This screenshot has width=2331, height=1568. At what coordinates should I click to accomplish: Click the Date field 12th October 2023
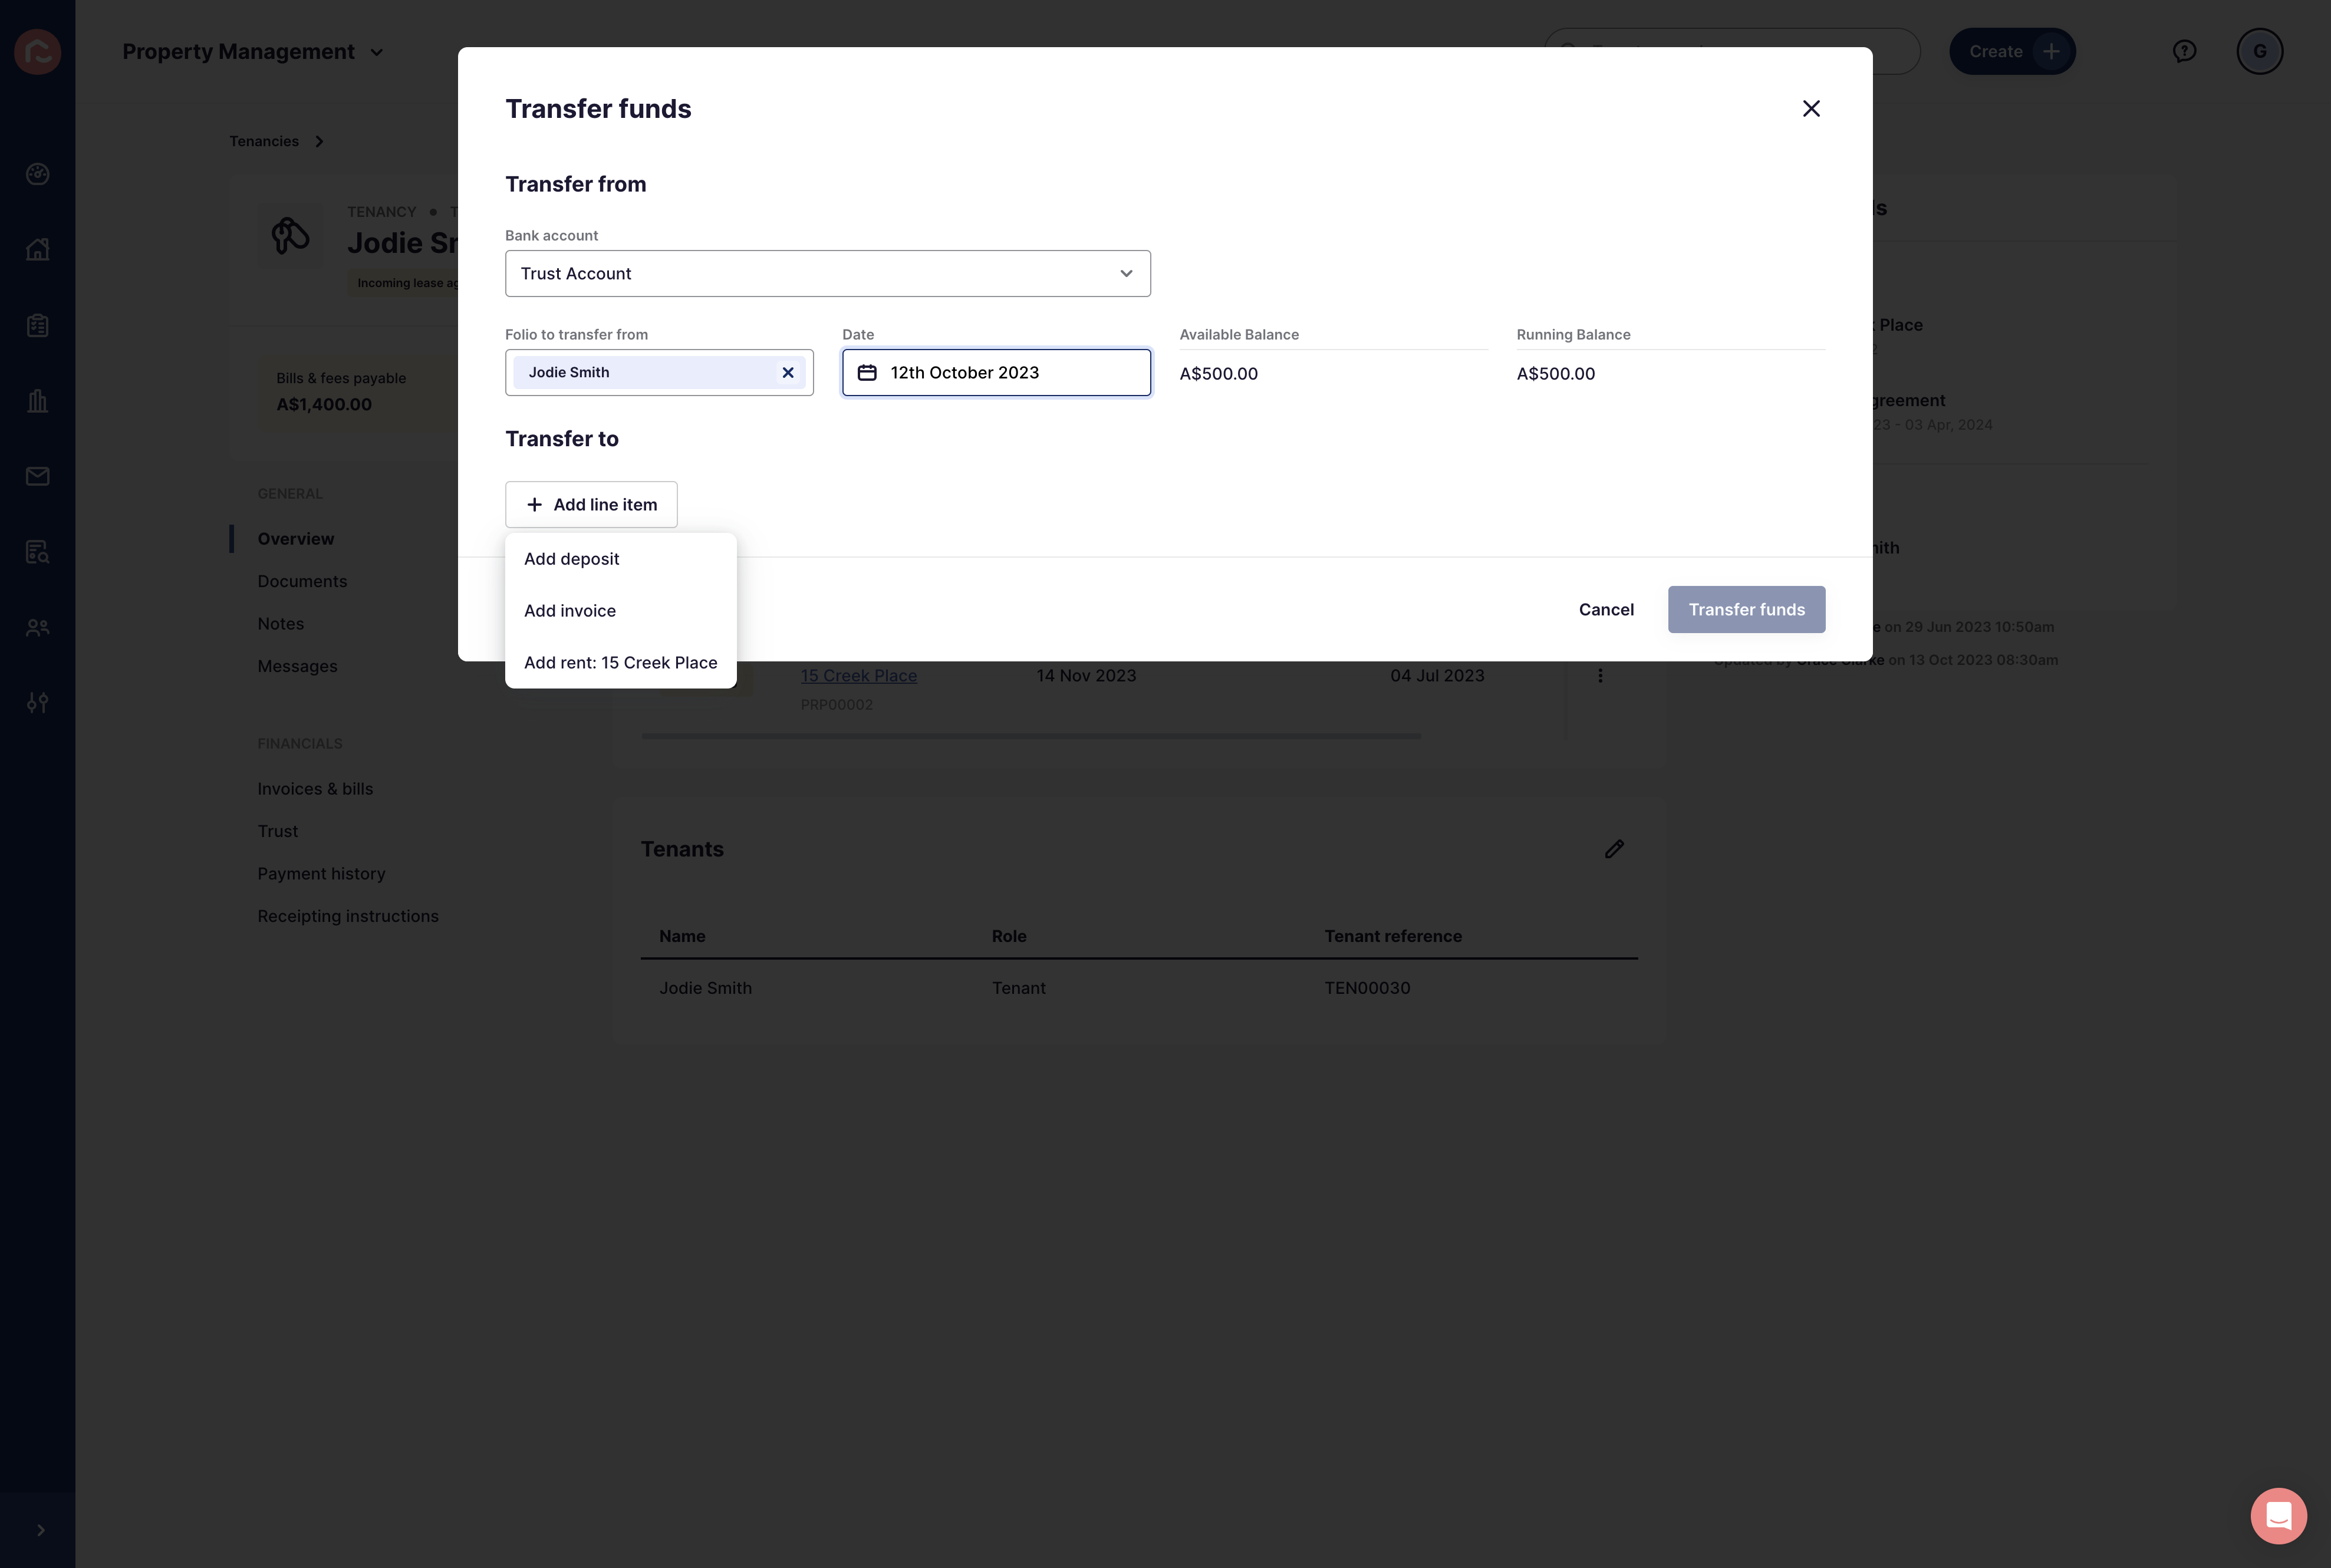(x=996, y=372)
